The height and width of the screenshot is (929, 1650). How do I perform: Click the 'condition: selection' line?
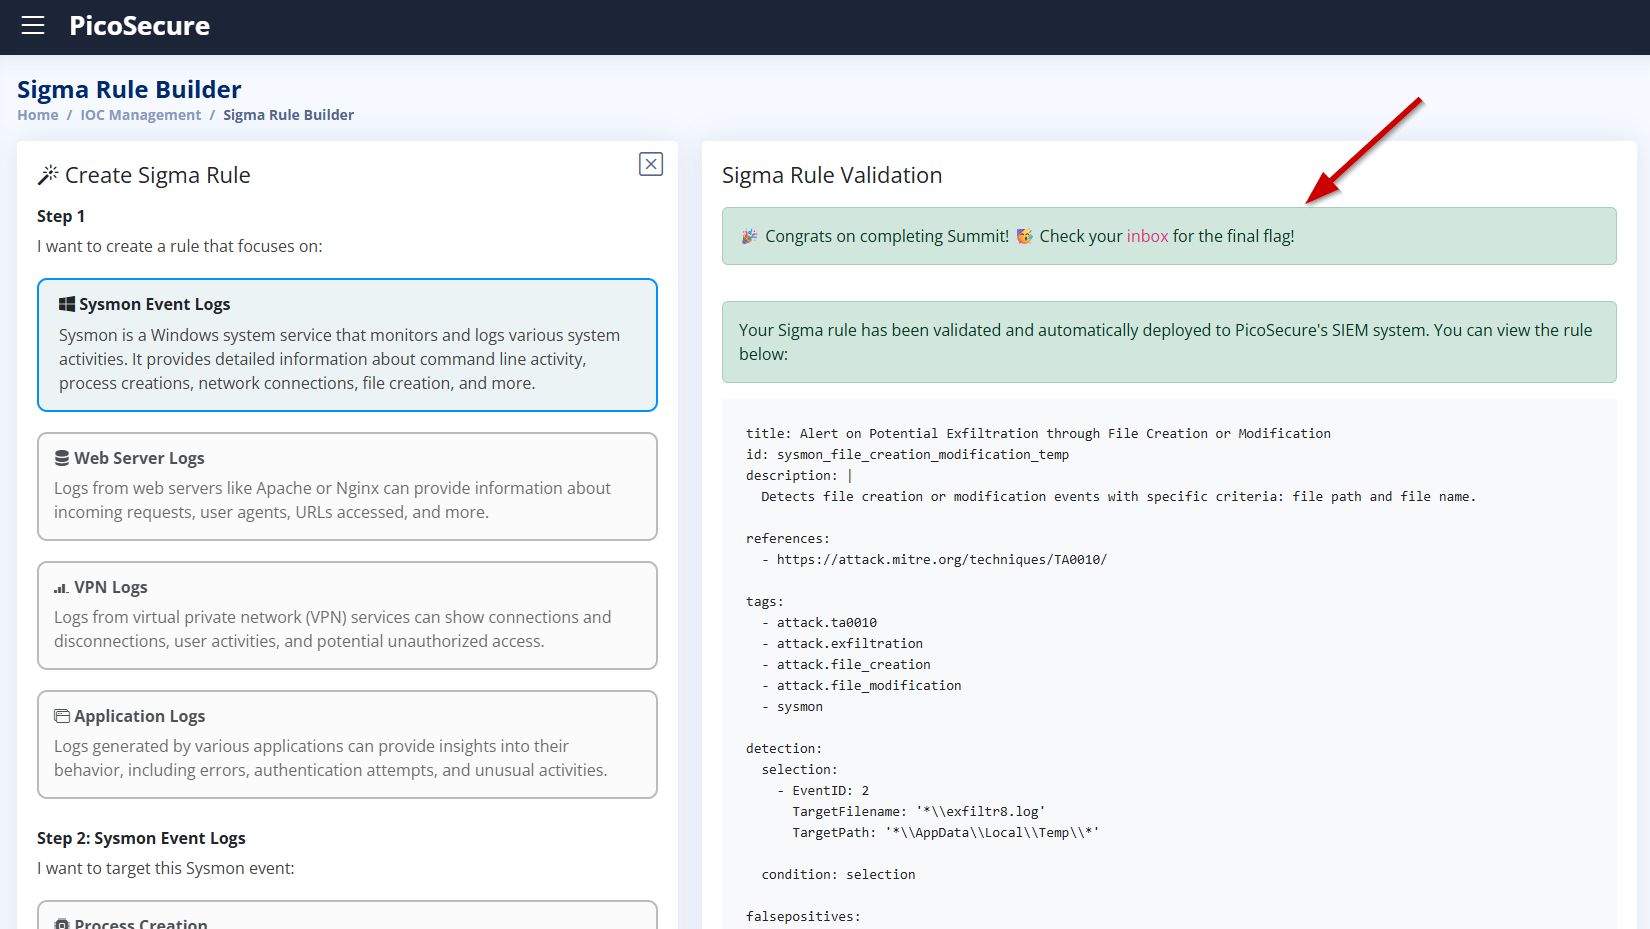[838, 874]
